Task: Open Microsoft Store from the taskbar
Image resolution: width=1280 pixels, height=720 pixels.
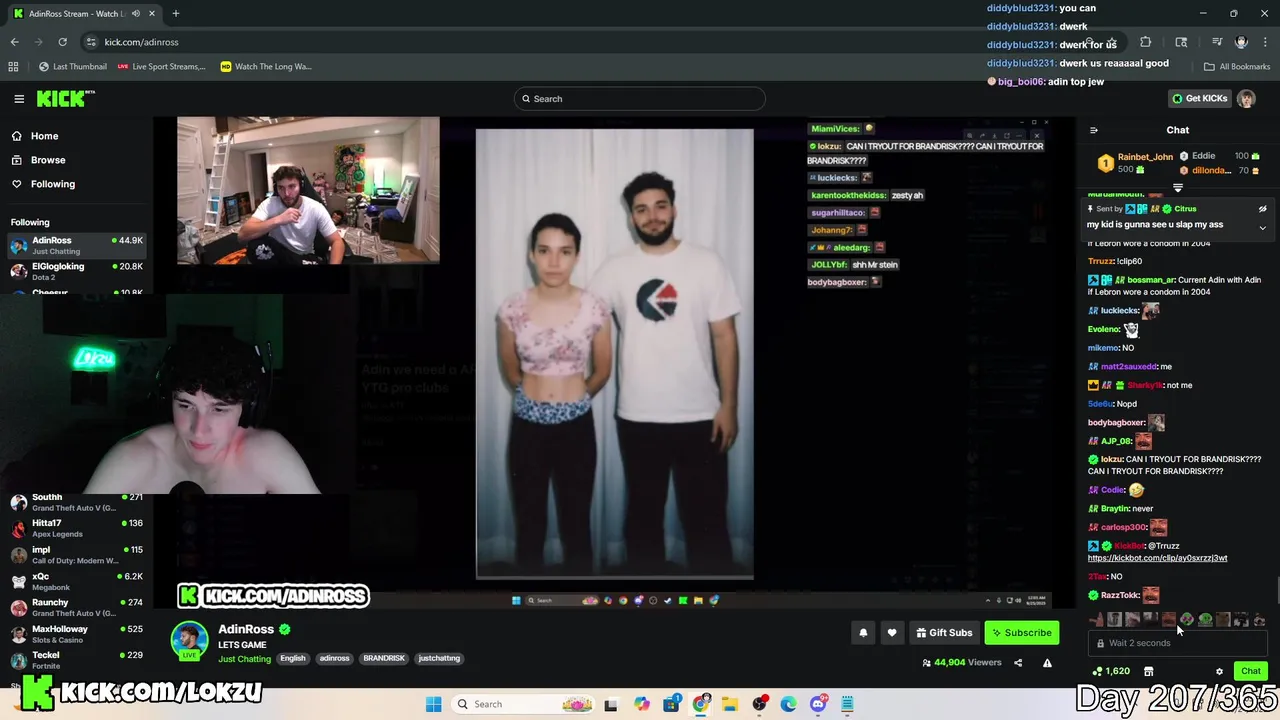Action: 671,704
